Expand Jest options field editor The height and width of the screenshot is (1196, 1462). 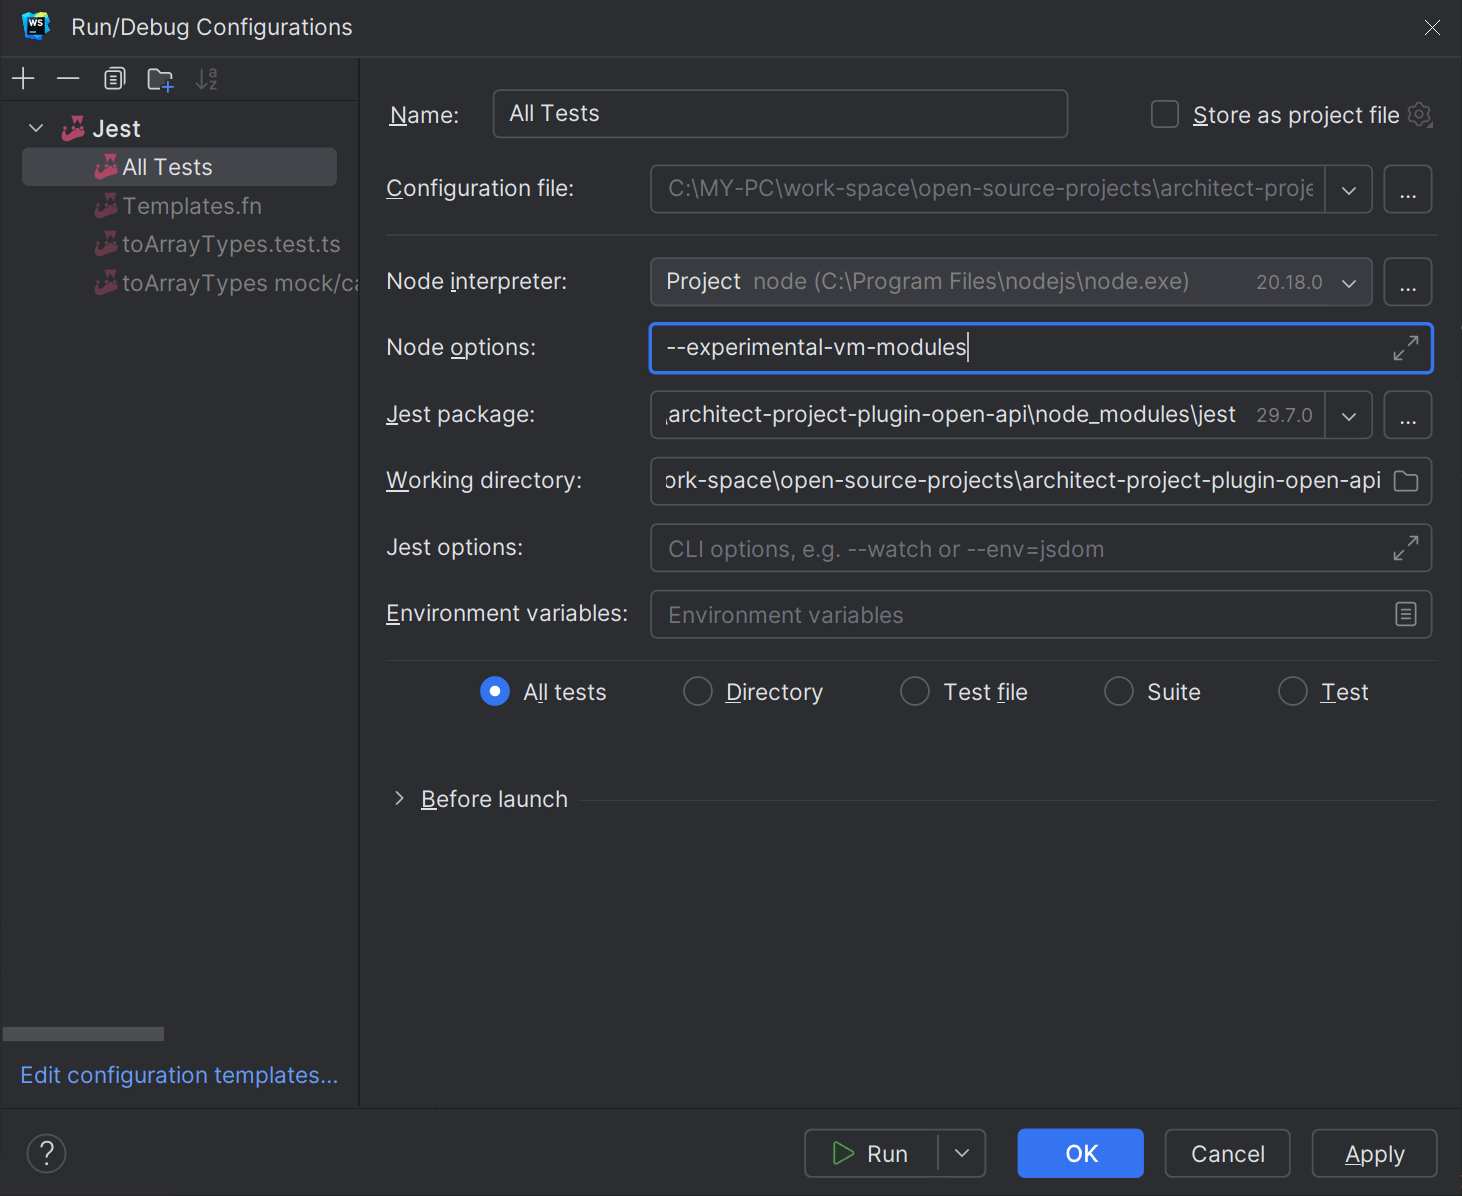point(1405,548)
